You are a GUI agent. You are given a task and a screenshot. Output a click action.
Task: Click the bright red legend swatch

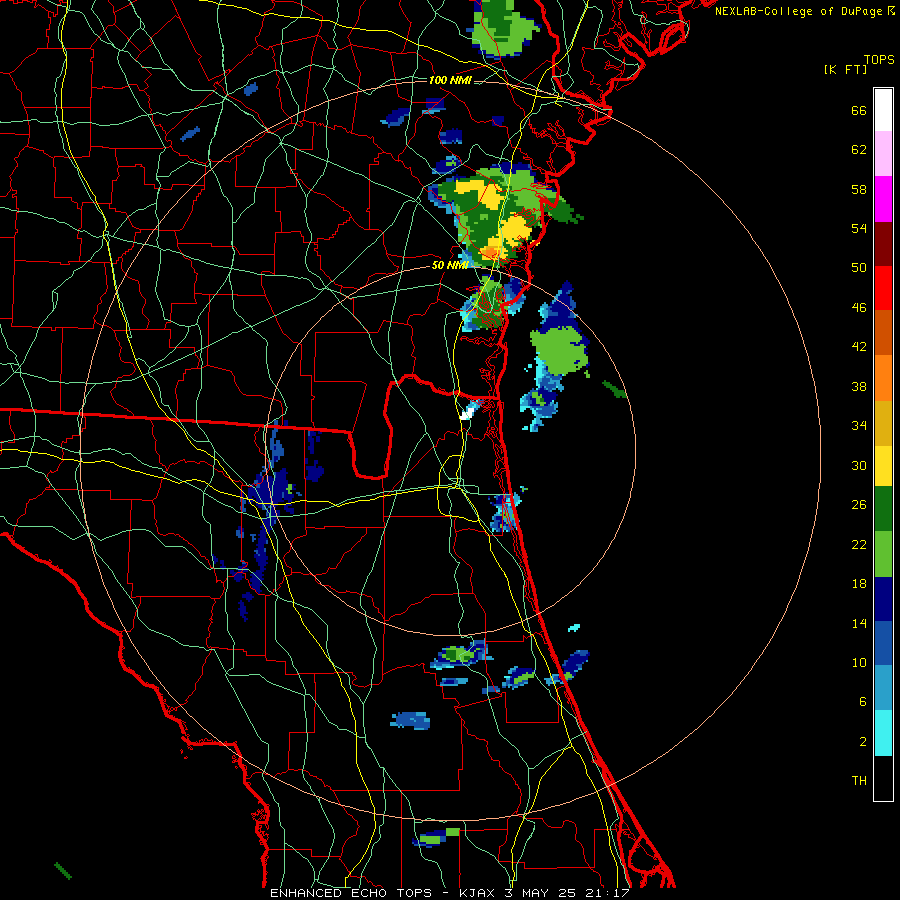pos(883,288)
